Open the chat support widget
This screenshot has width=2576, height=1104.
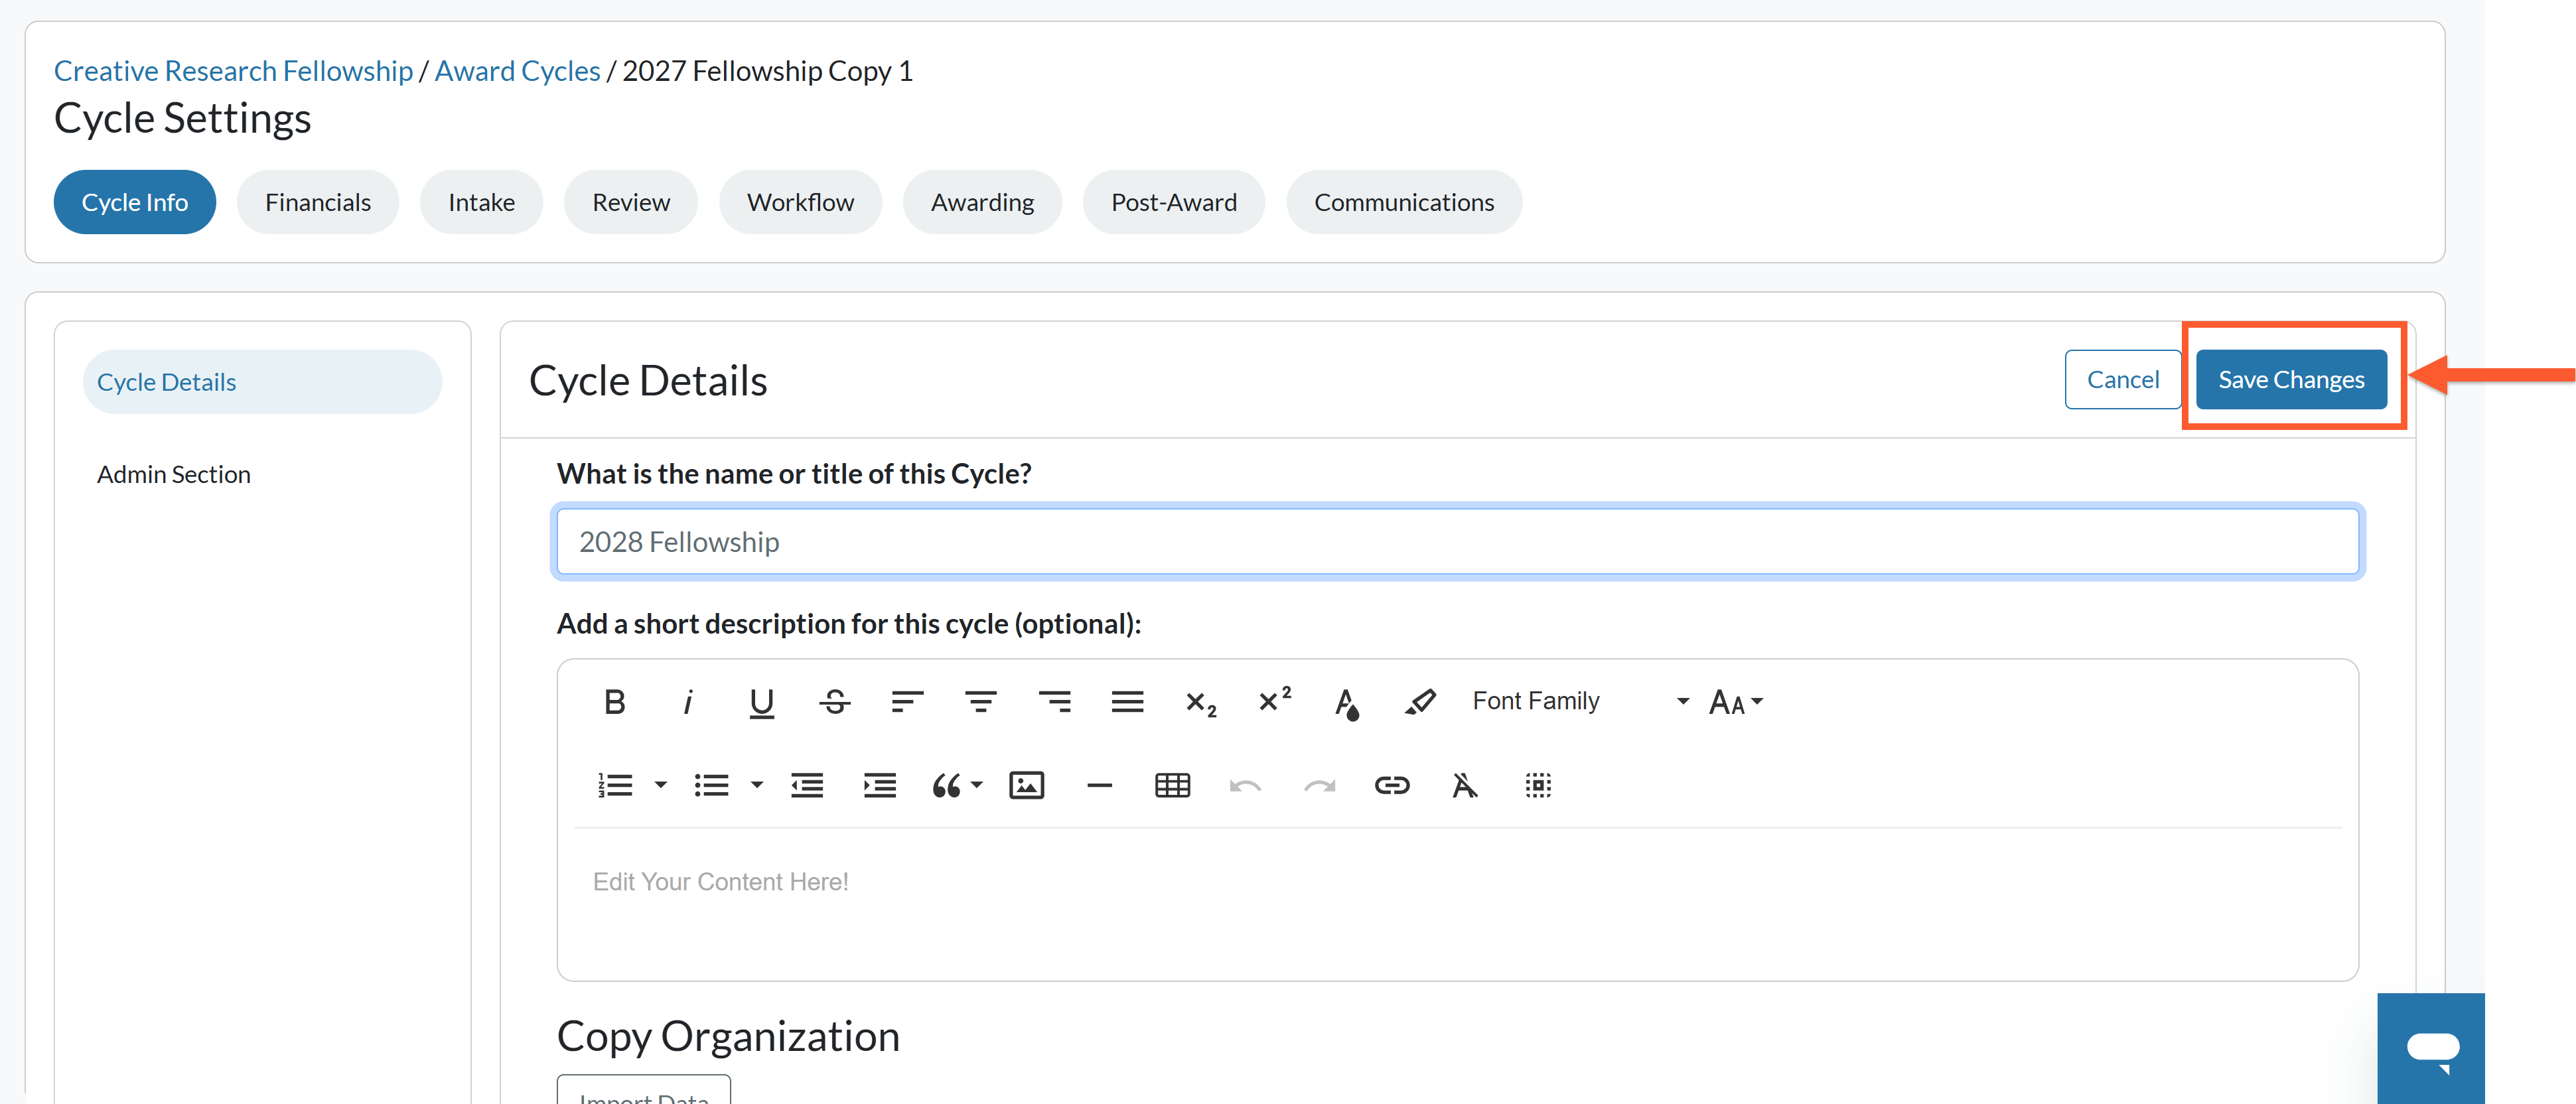click(2431, 1049)
